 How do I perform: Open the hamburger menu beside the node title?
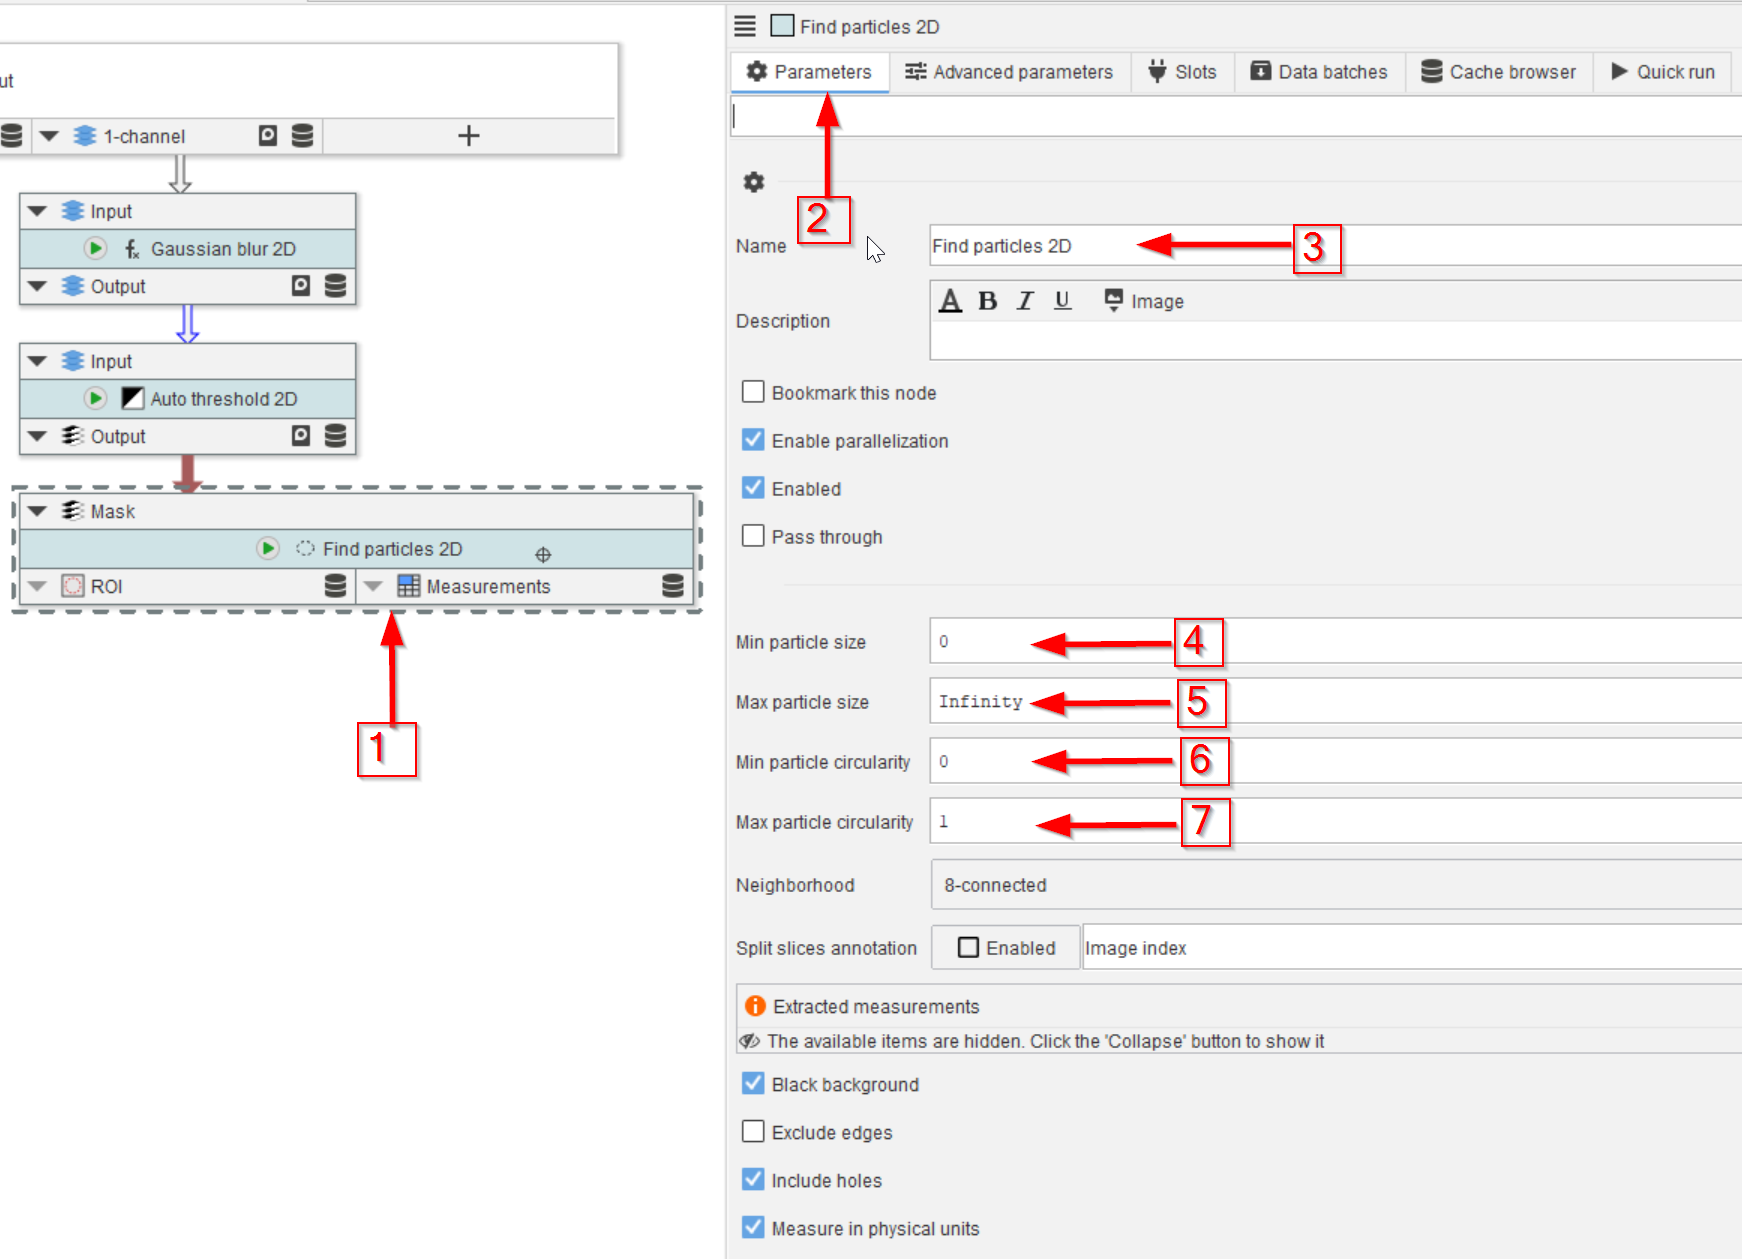pos(745,26)
